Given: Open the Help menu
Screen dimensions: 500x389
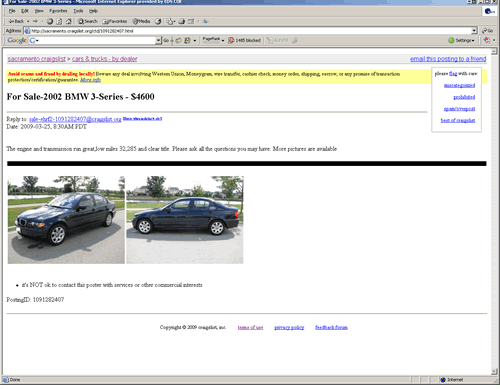Looking at the screenshot, I should [93, 11].
